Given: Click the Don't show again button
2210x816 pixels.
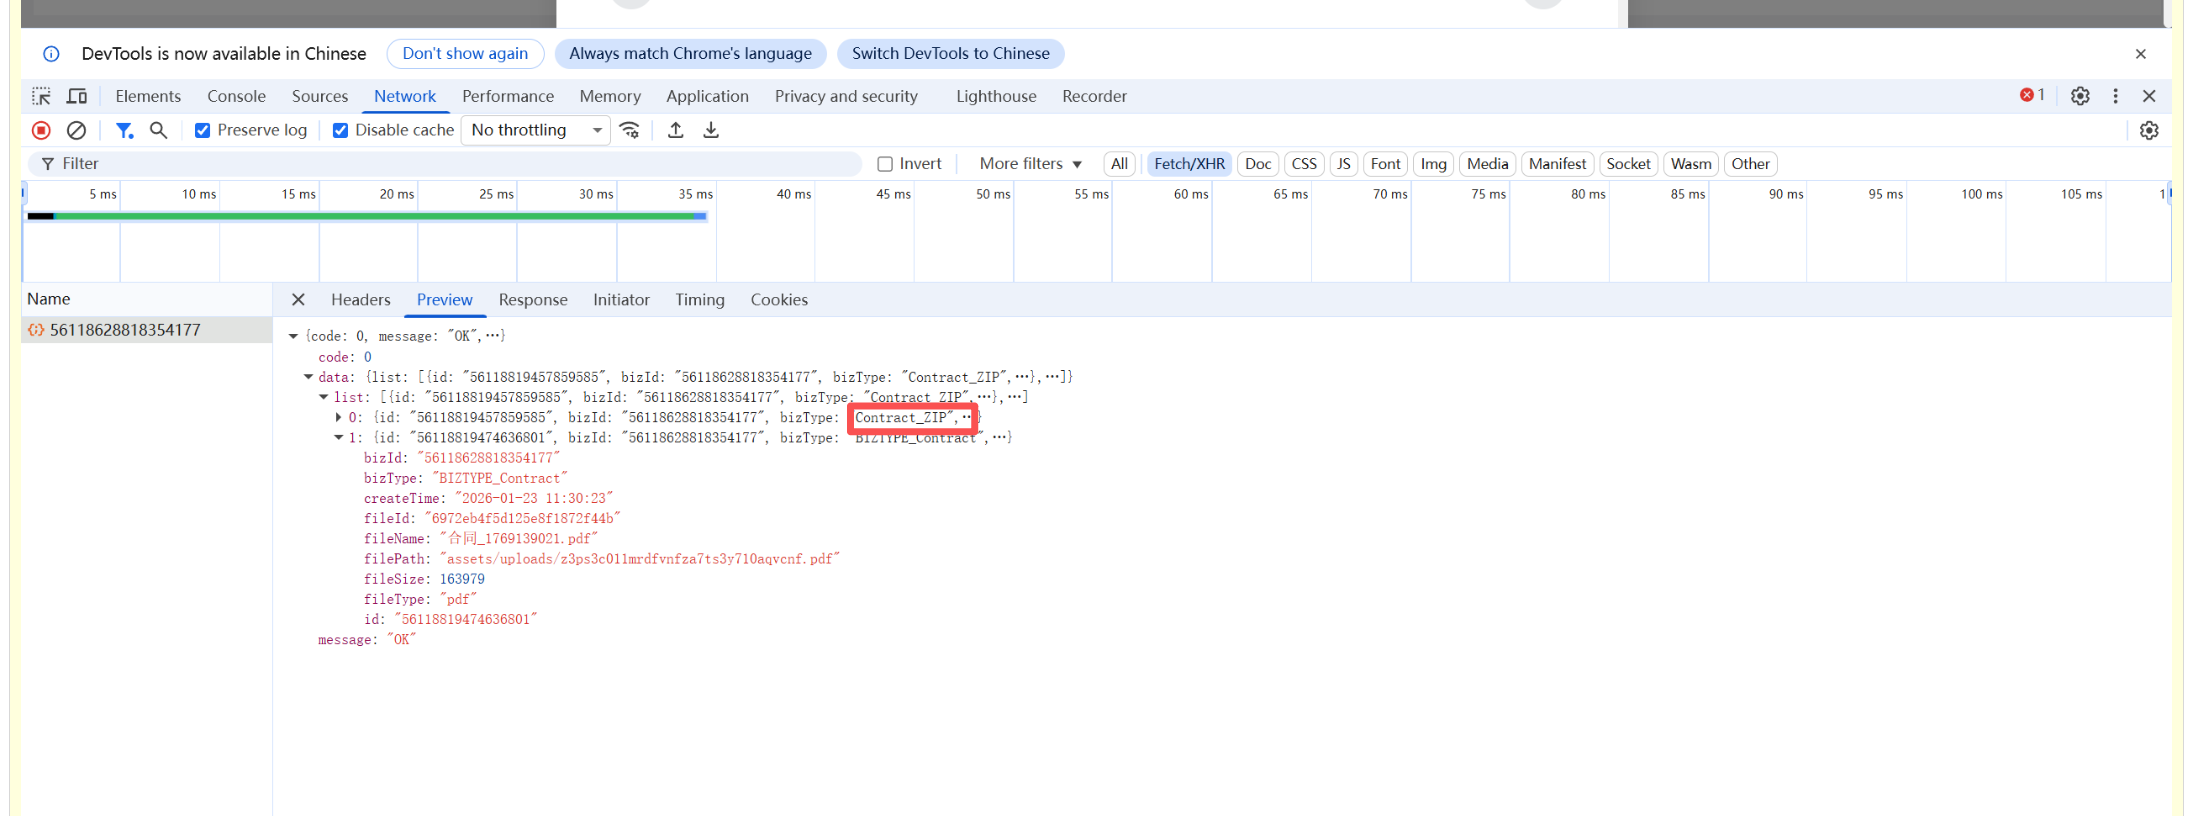Looking at the screenshot, I should click(x=465, y=54).
